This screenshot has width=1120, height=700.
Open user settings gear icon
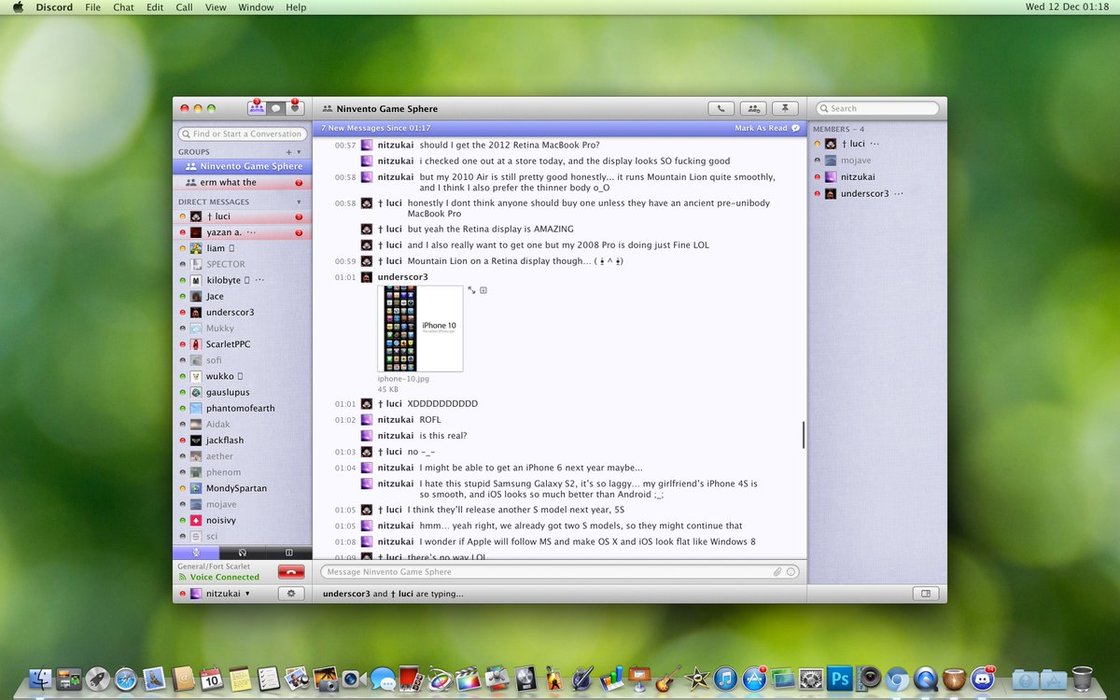click(291, 593)
